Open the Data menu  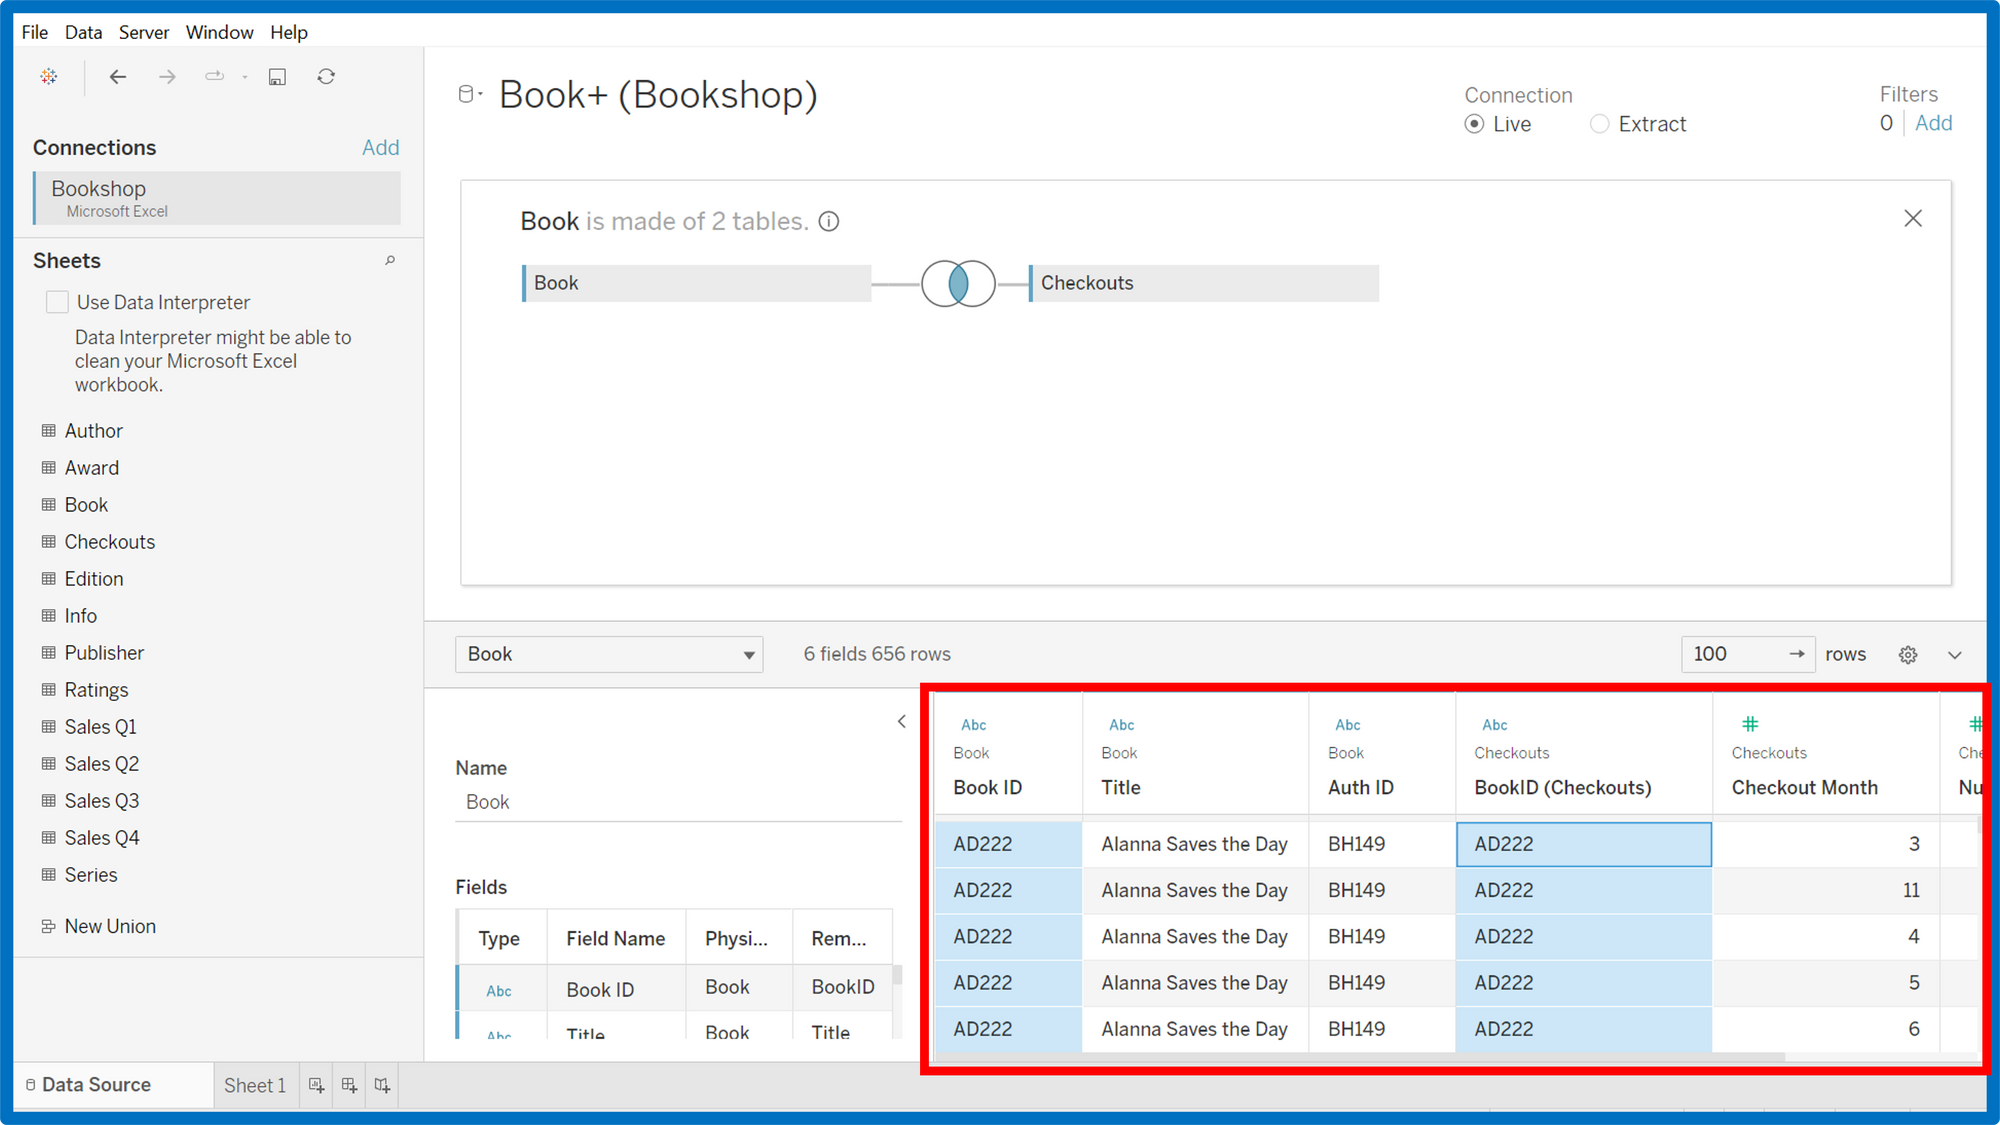click(83, 32)
